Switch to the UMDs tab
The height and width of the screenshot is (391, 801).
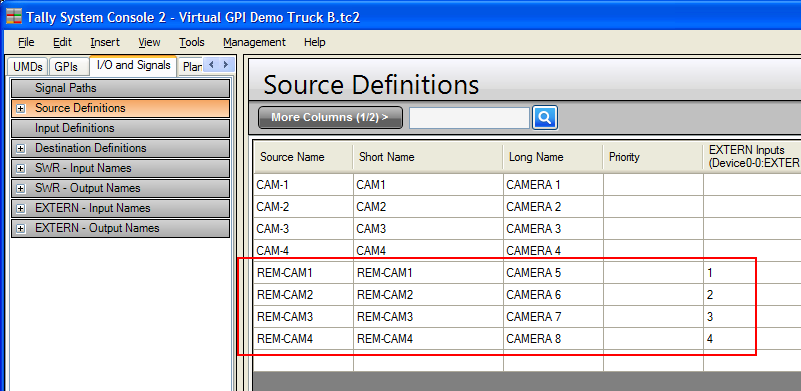pos(28,67)
